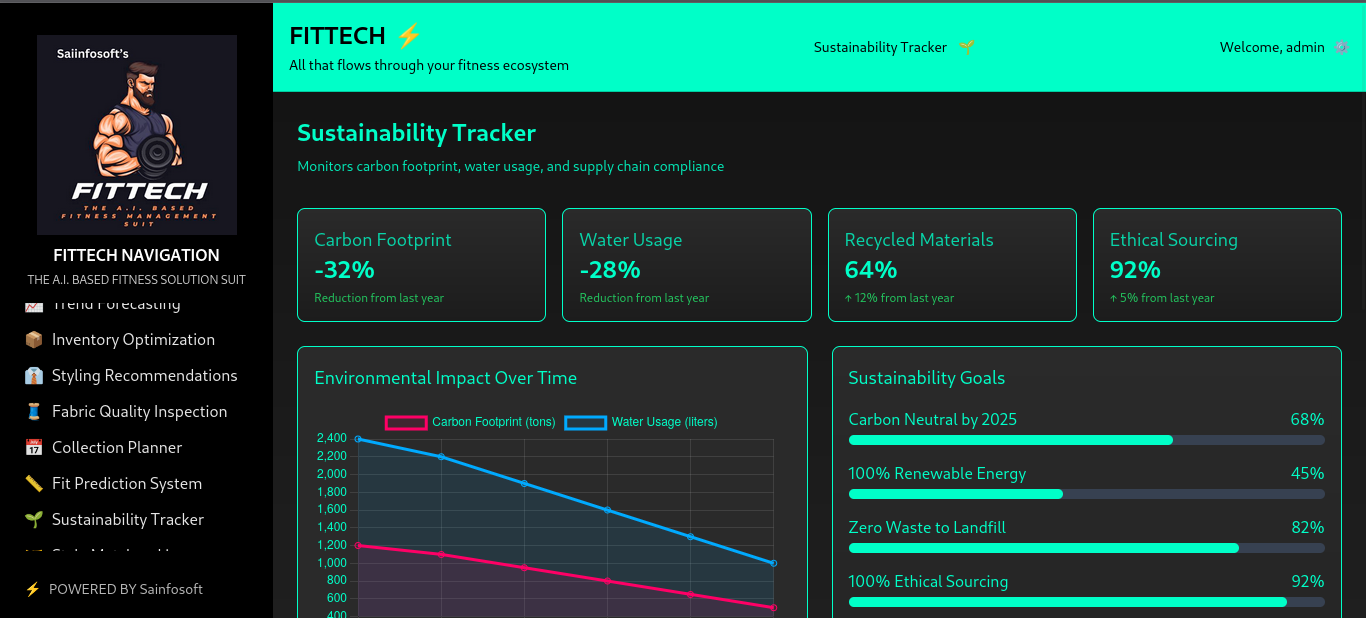
Task: Open Inventory Optimization from the sidebar
Action: (x=133, y=340)
